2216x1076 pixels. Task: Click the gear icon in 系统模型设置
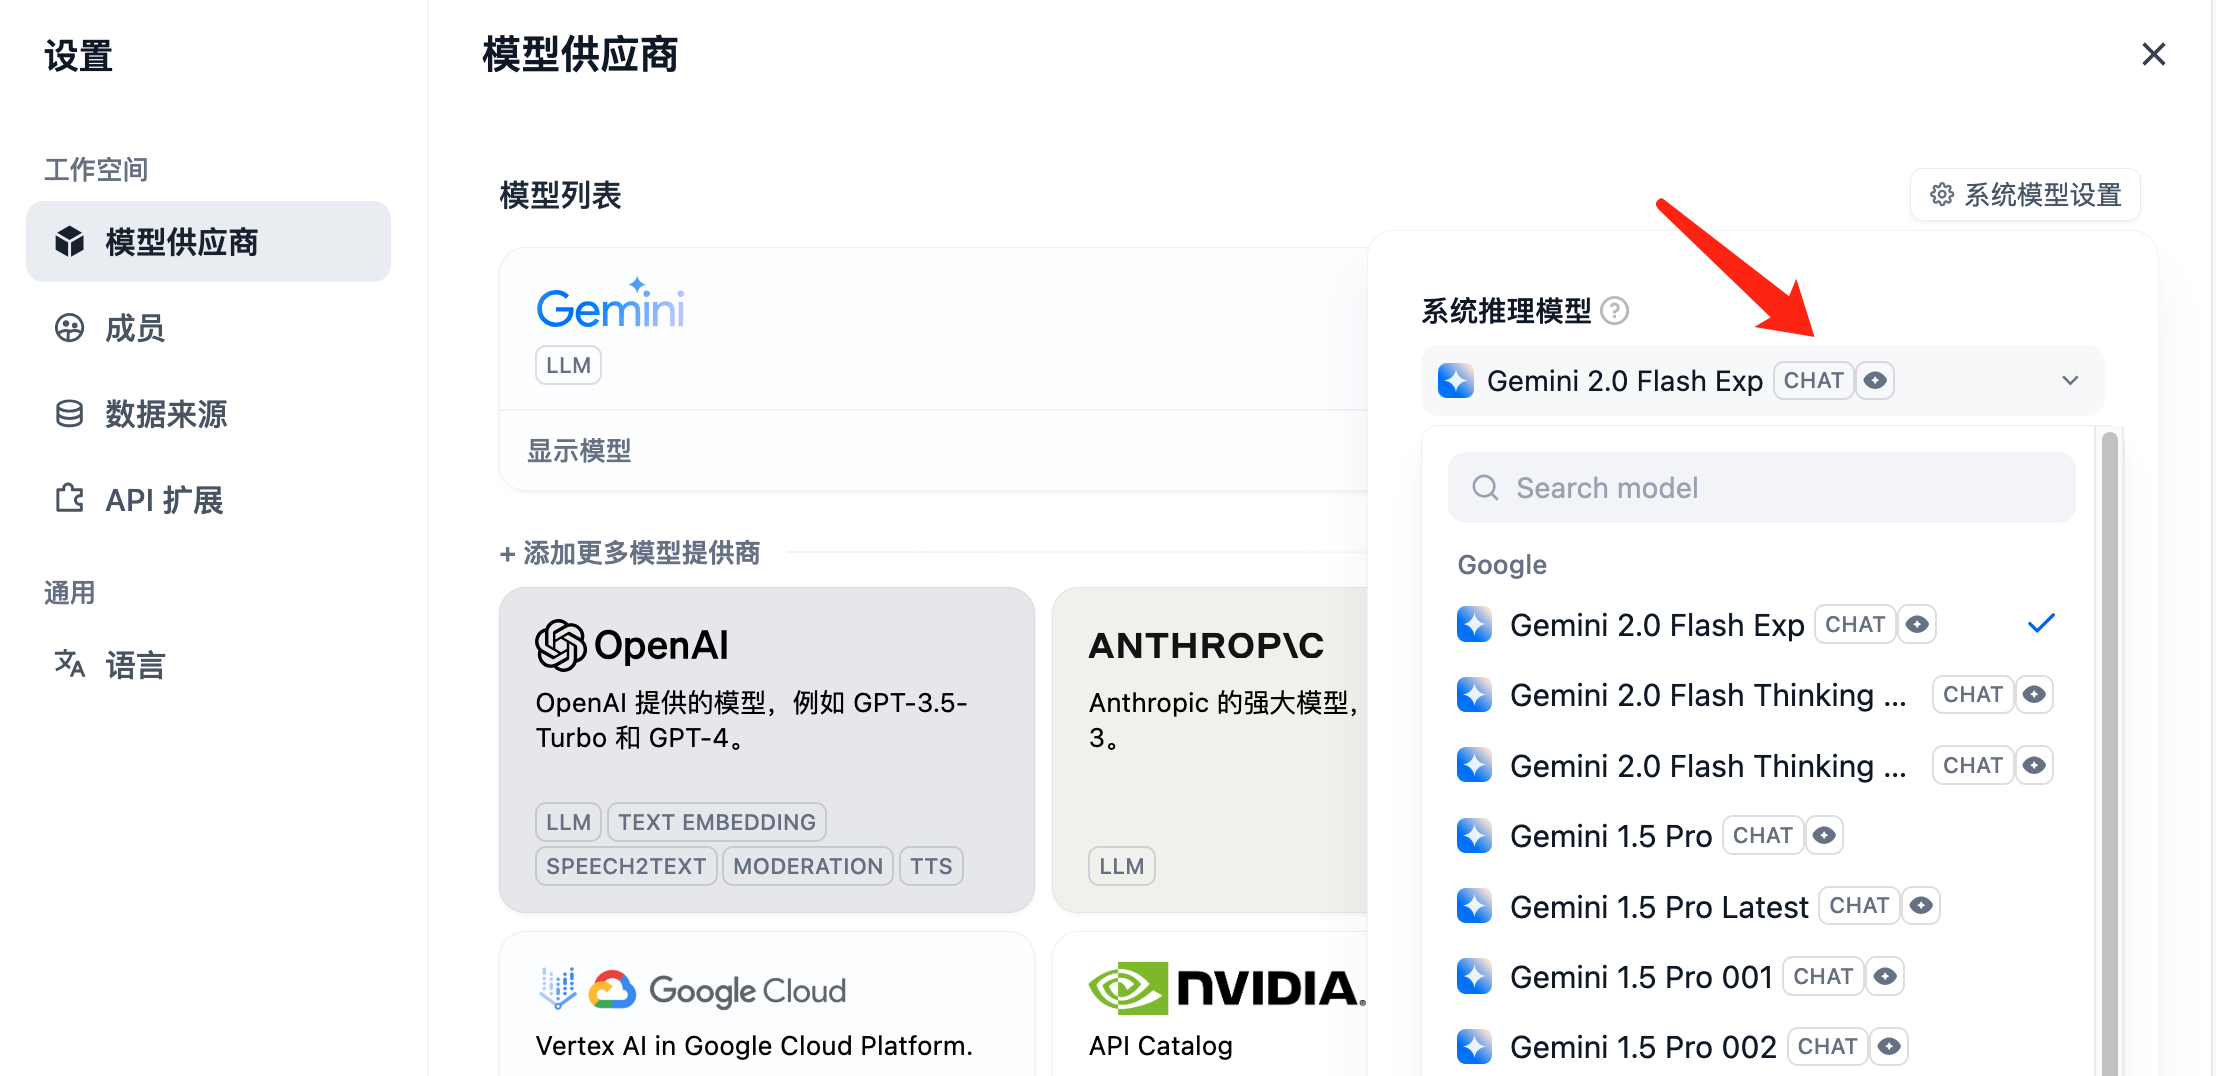(x=1942, y=194)
